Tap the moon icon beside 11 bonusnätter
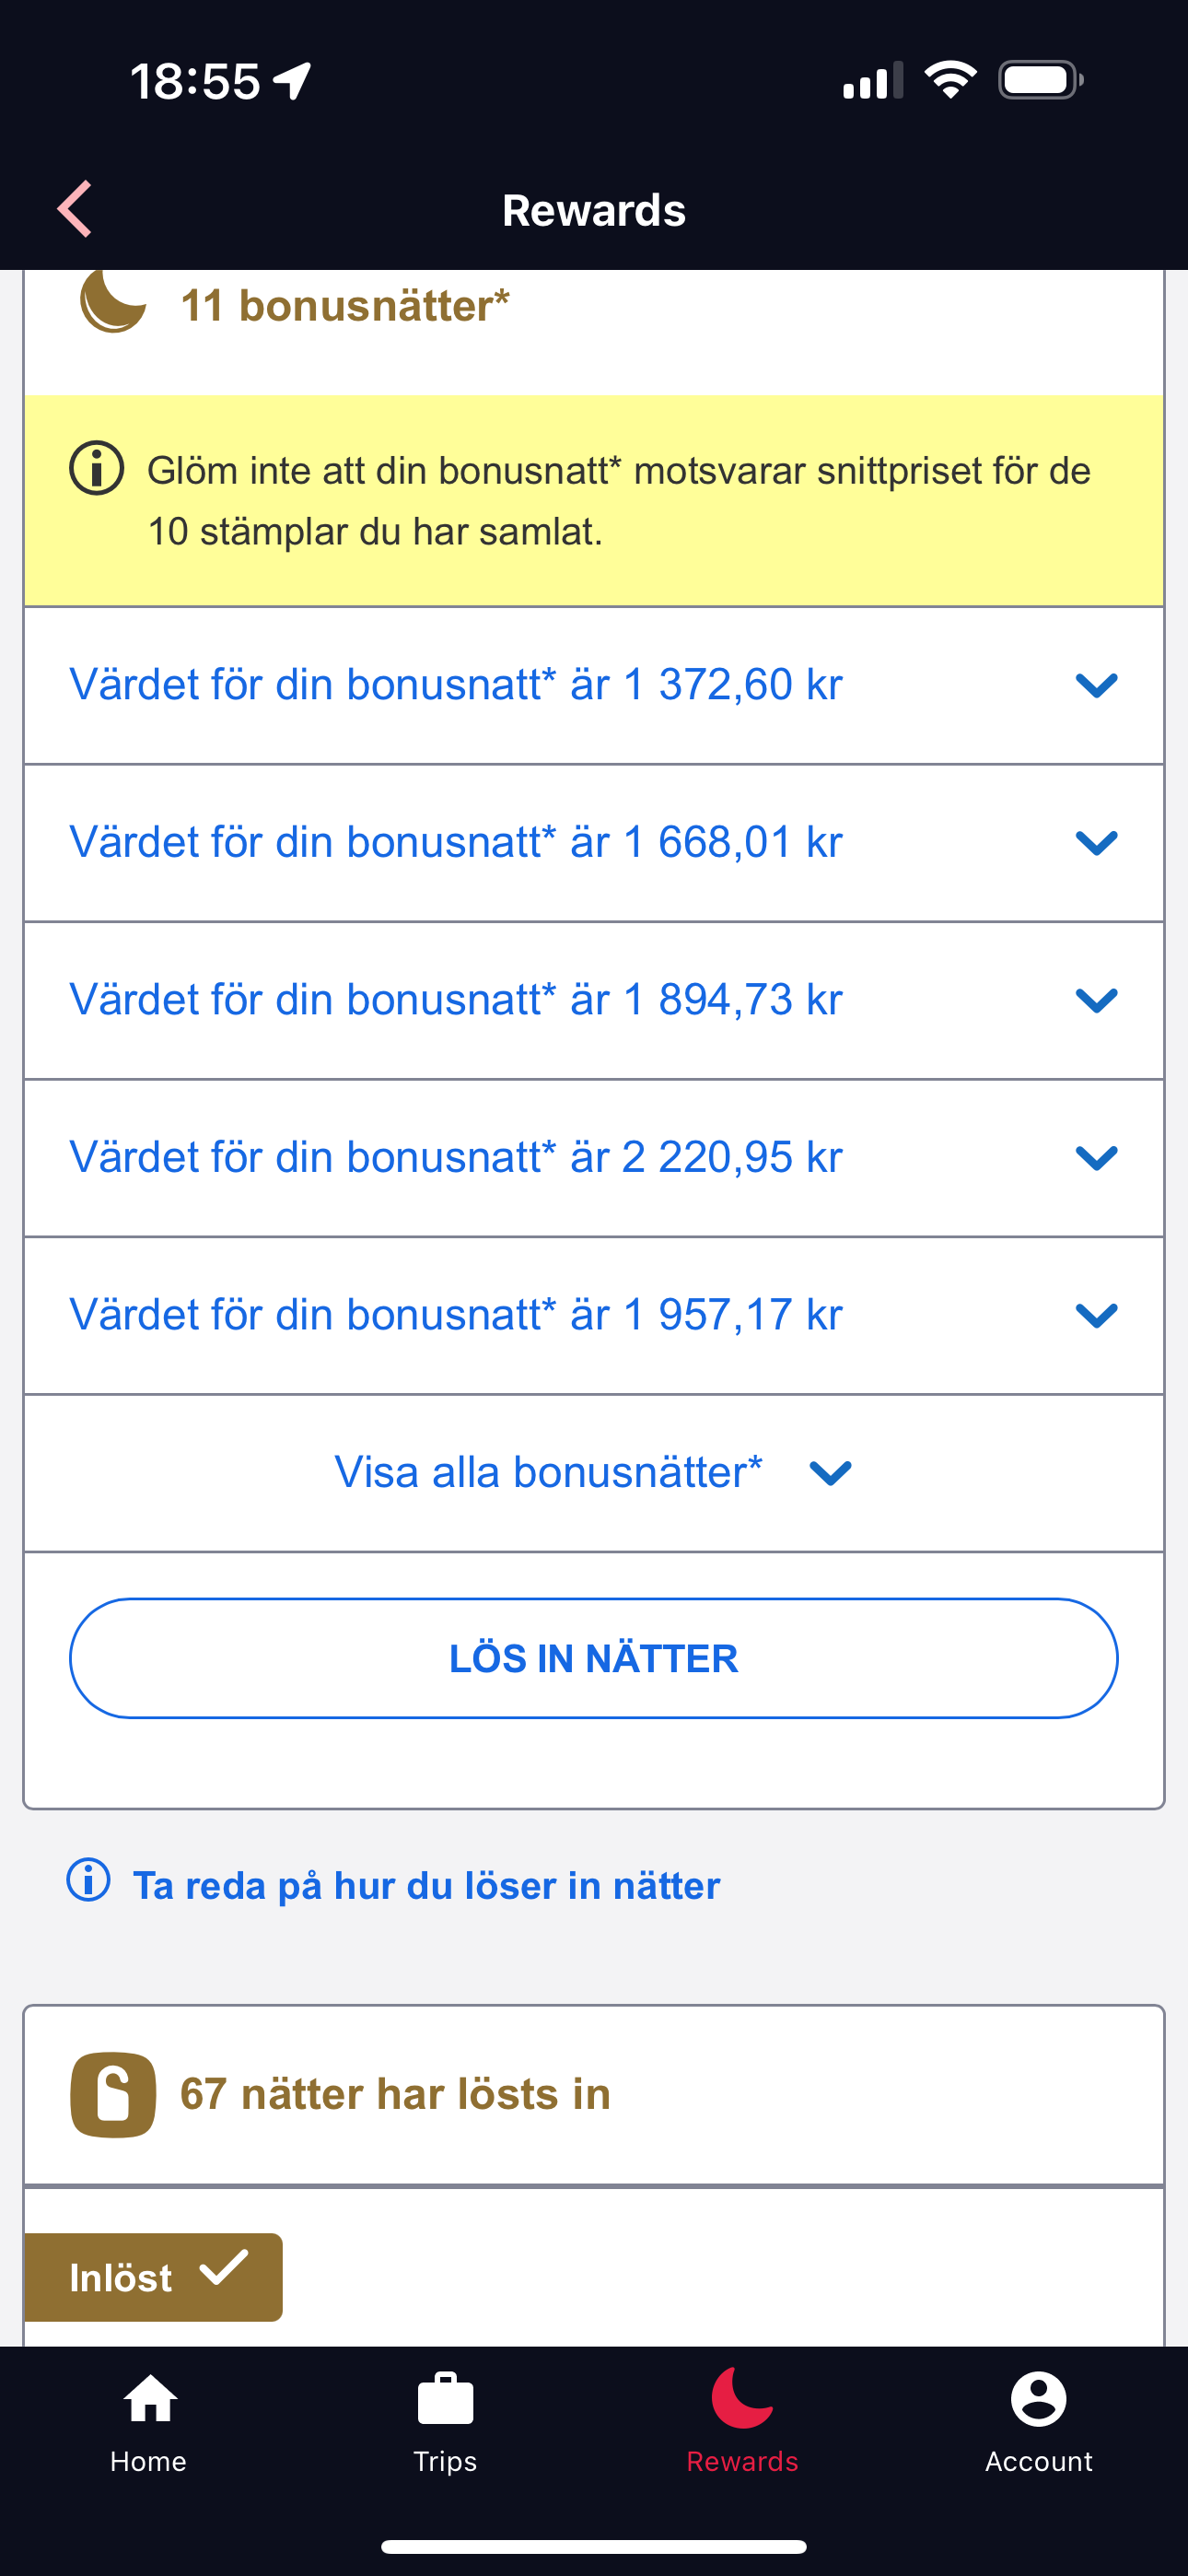The height and width of the screenshot is (2576, 1188). [x=113, y=301]
